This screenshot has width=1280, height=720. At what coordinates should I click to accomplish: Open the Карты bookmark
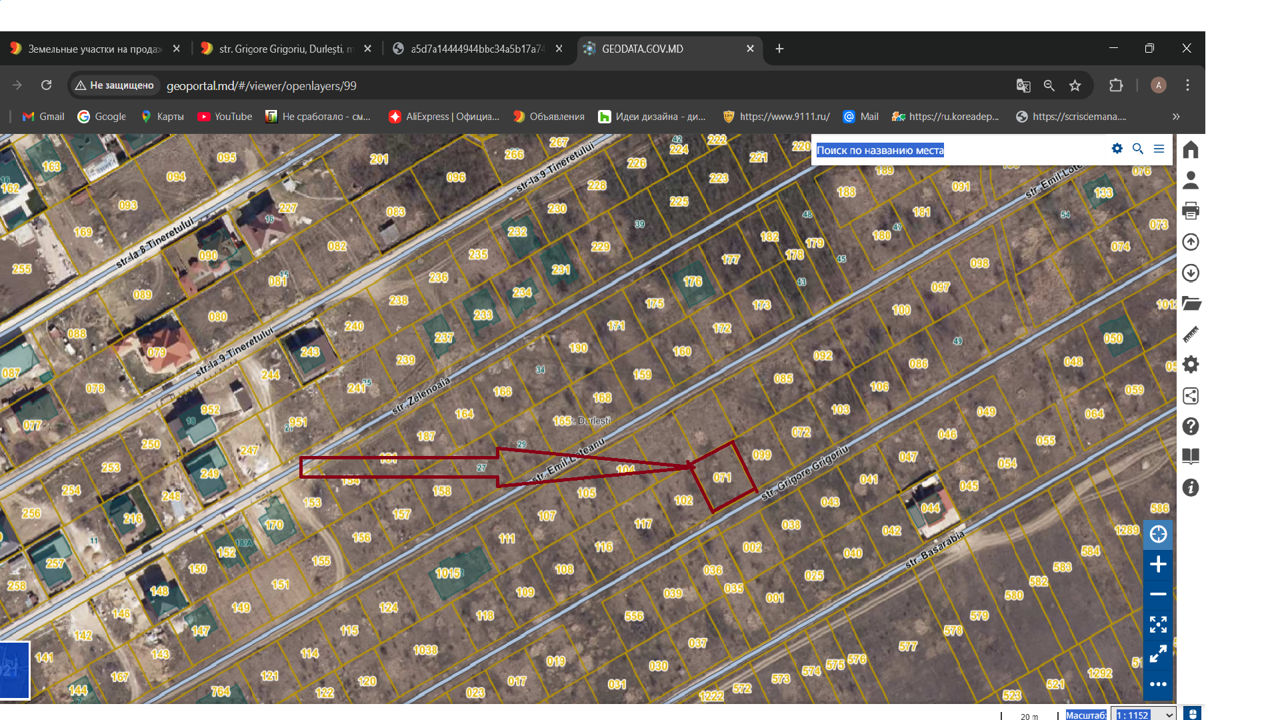pyautogui.click(x=162, y=117)
